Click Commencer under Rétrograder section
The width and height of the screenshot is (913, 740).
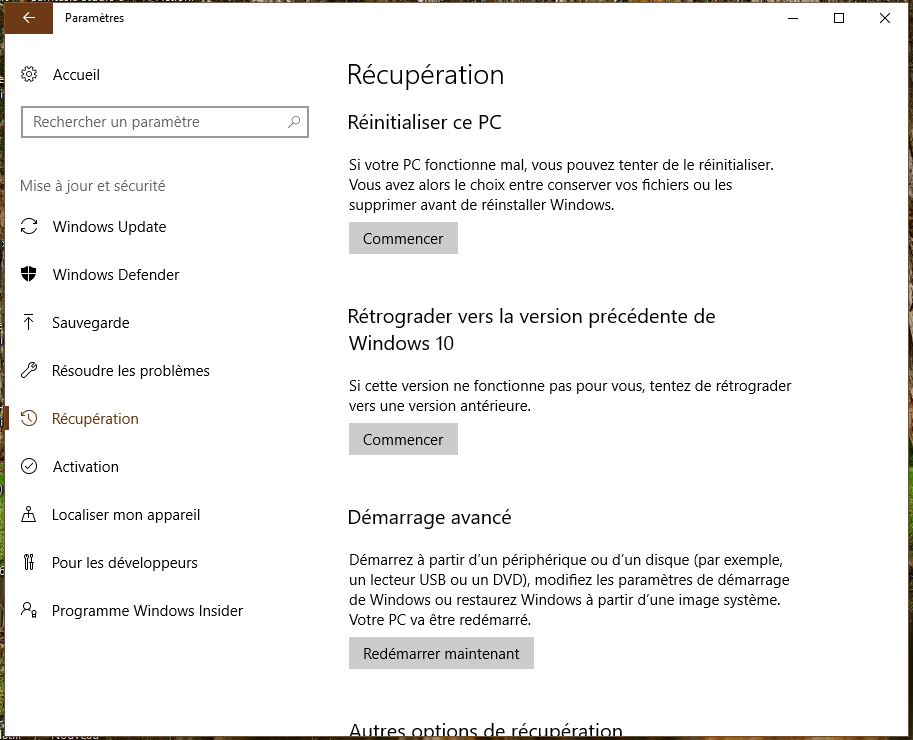pos(403,439)
